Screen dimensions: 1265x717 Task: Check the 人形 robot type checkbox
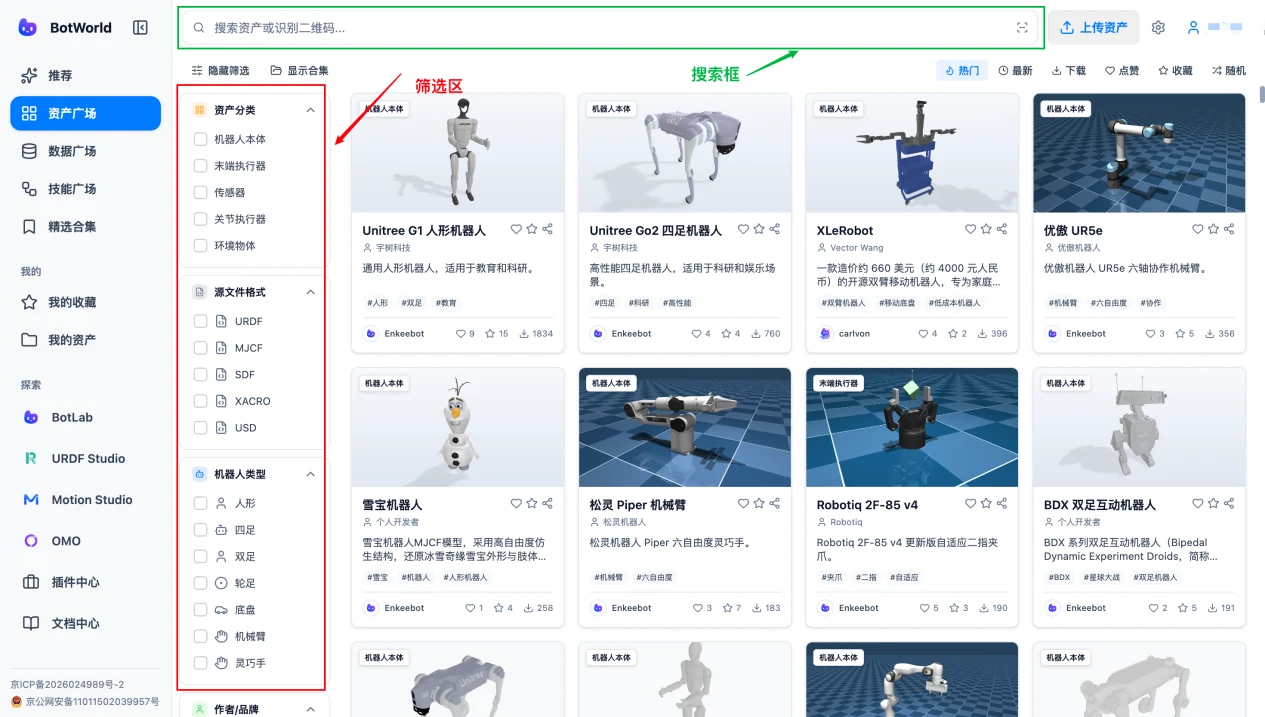[200, 503]
